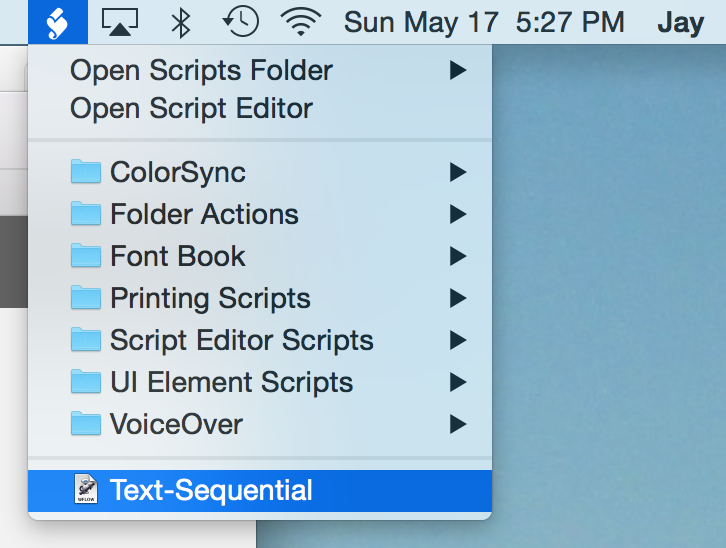Expand the Printing Scripts submenu arrow
726x548 pixels.
click(458, 298)
